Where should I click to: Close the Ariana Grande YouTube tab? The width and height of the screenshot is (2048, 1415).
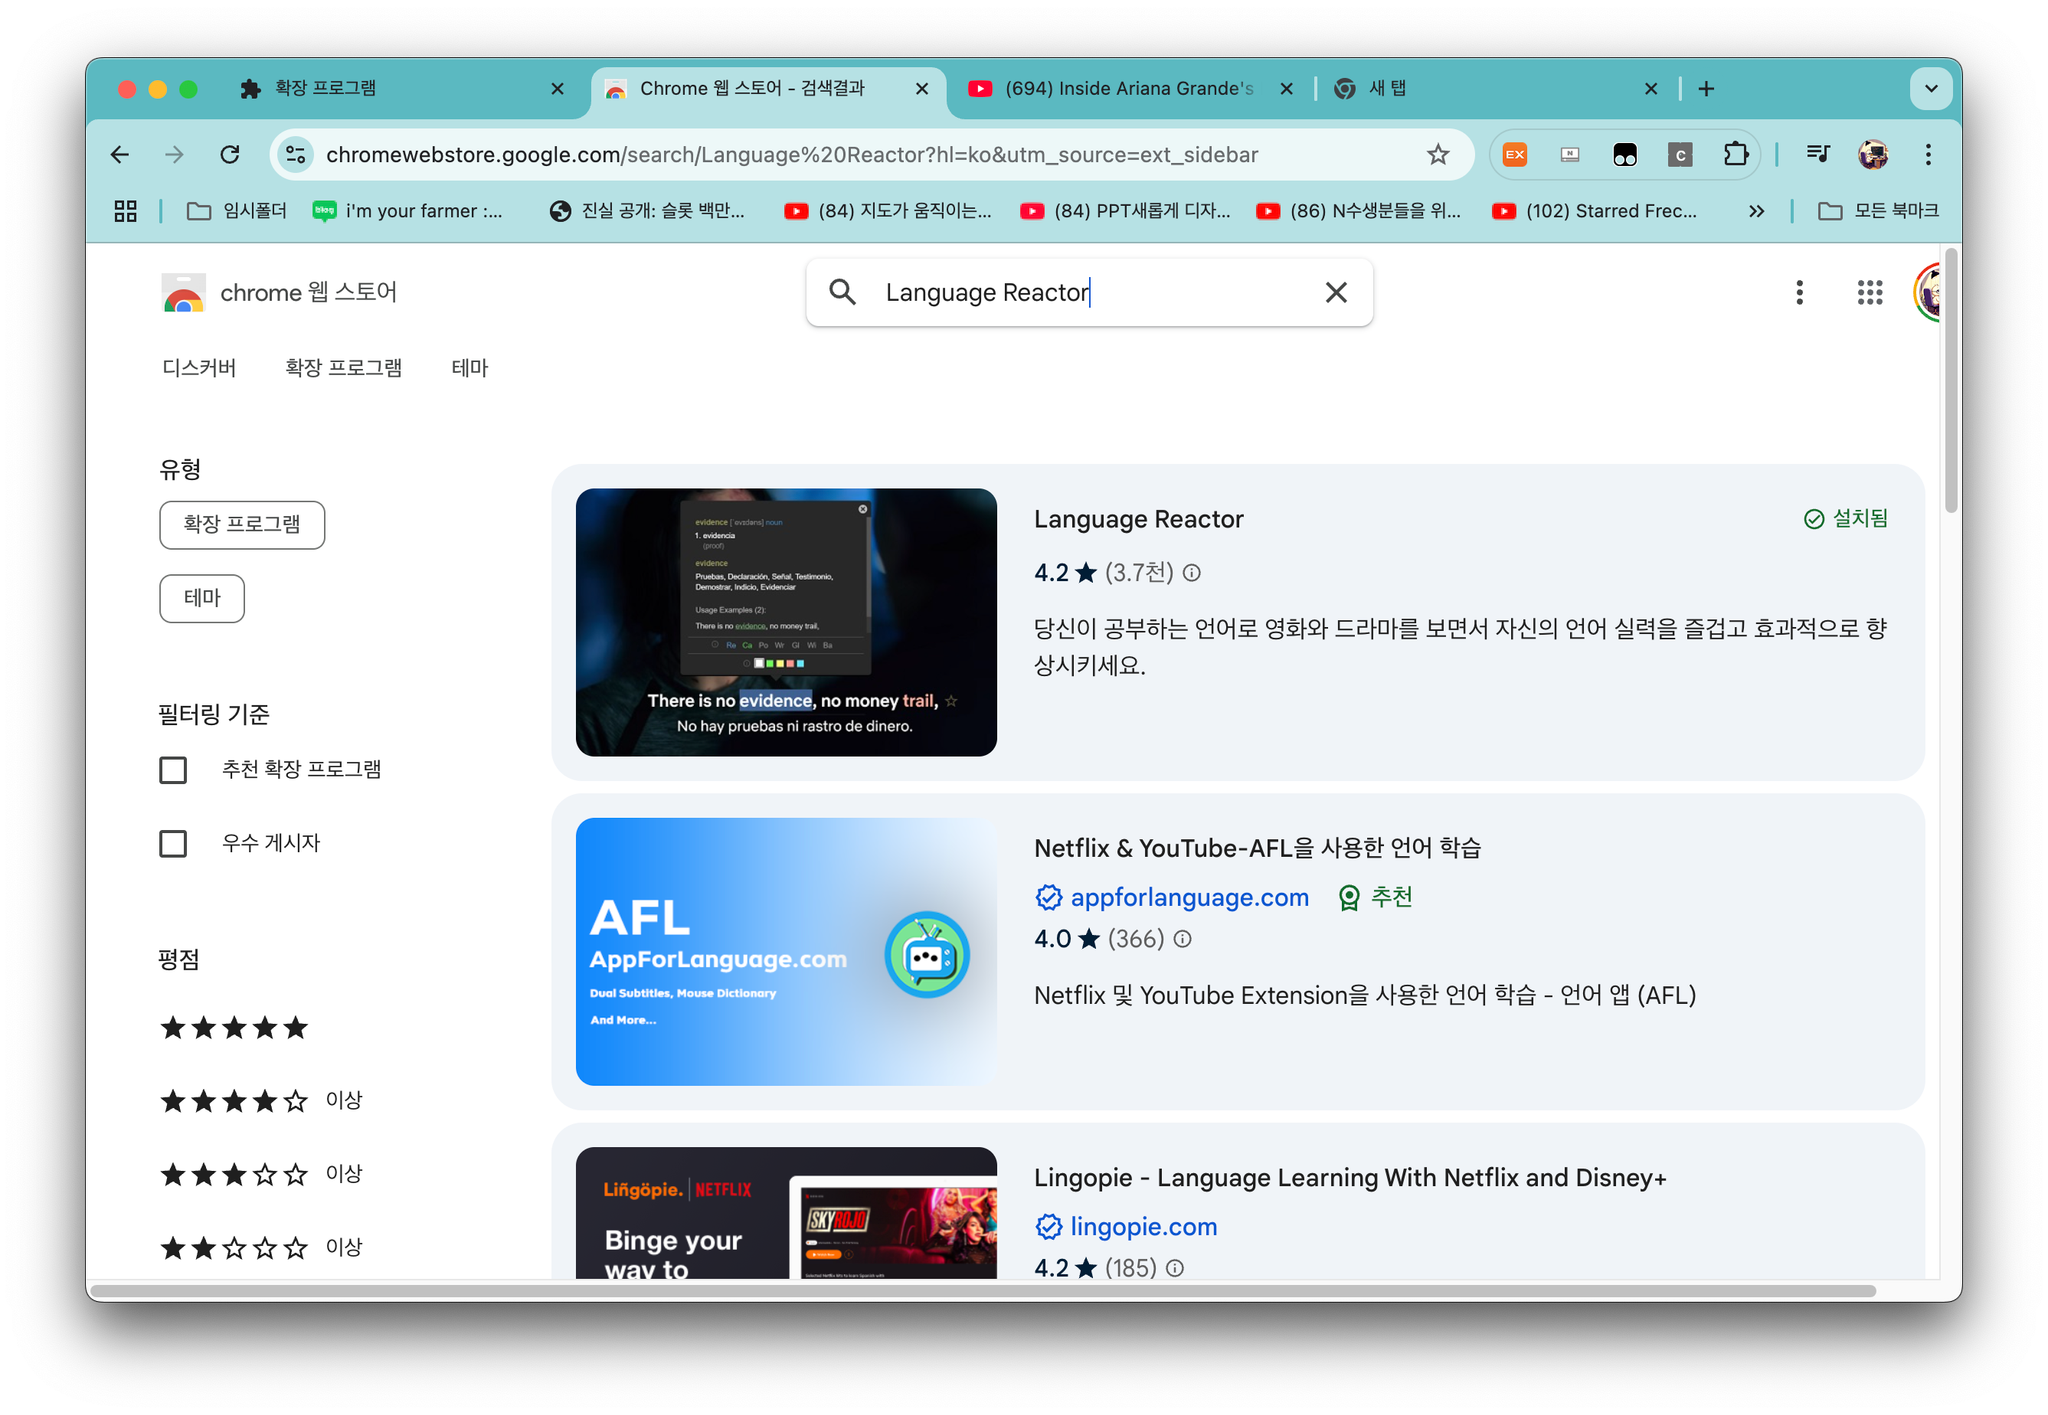point(1286,89)
